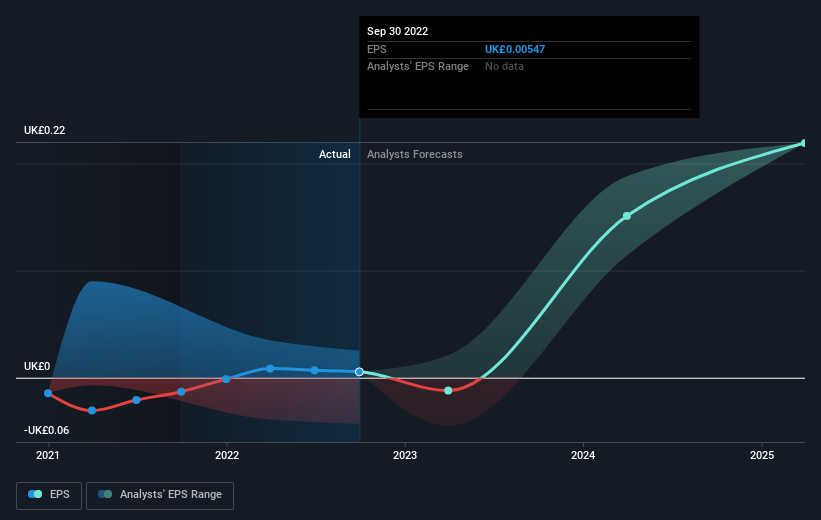Click the 2023 x-axis label
The width and height of the screenshot is (821, 520).
[x=405, y=456]
